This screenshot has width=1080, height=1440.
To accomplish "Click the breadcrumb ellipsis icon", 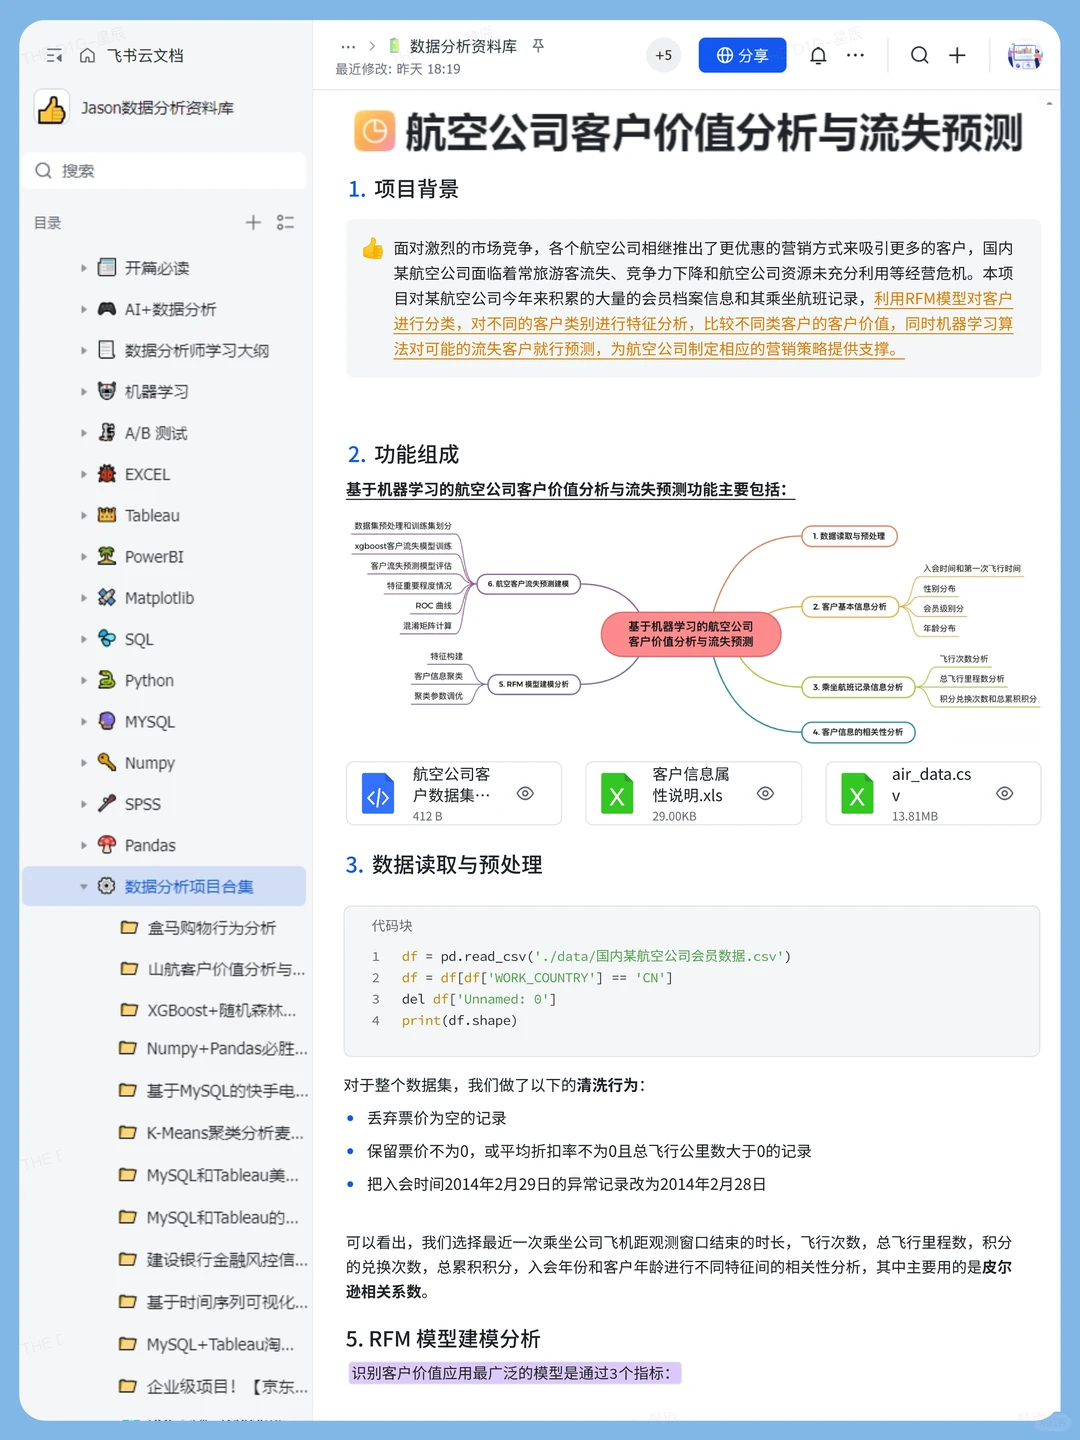I will coord(348,46).
